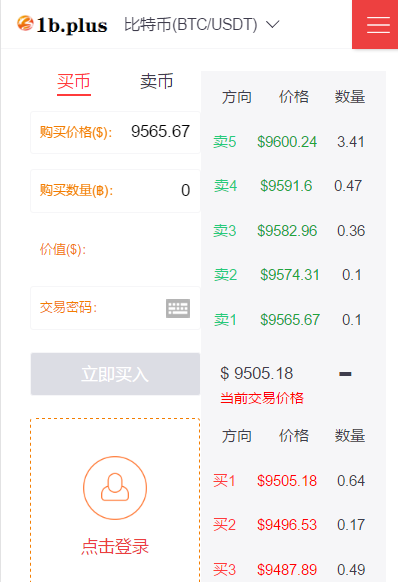Click quantity 0.36 in 卖3 row
The width and height of the screenshot is (398, 582).
pyautogui.click(x=351, y=231)
